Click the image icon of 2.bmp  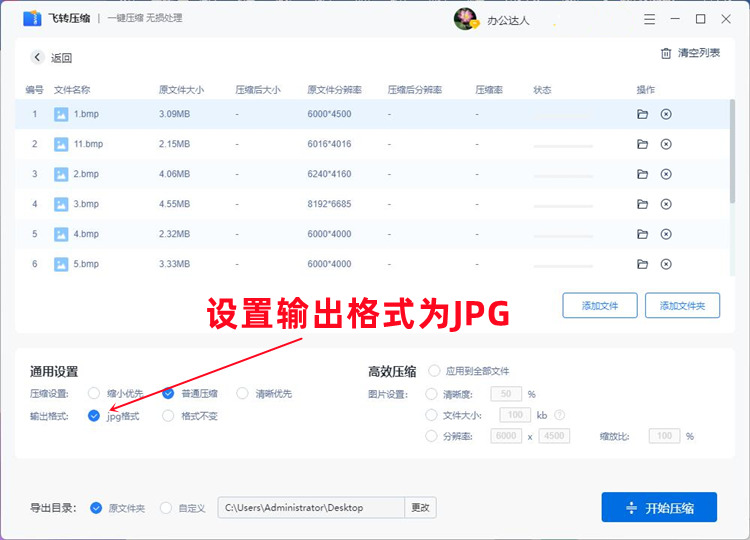tap(61, 174)
